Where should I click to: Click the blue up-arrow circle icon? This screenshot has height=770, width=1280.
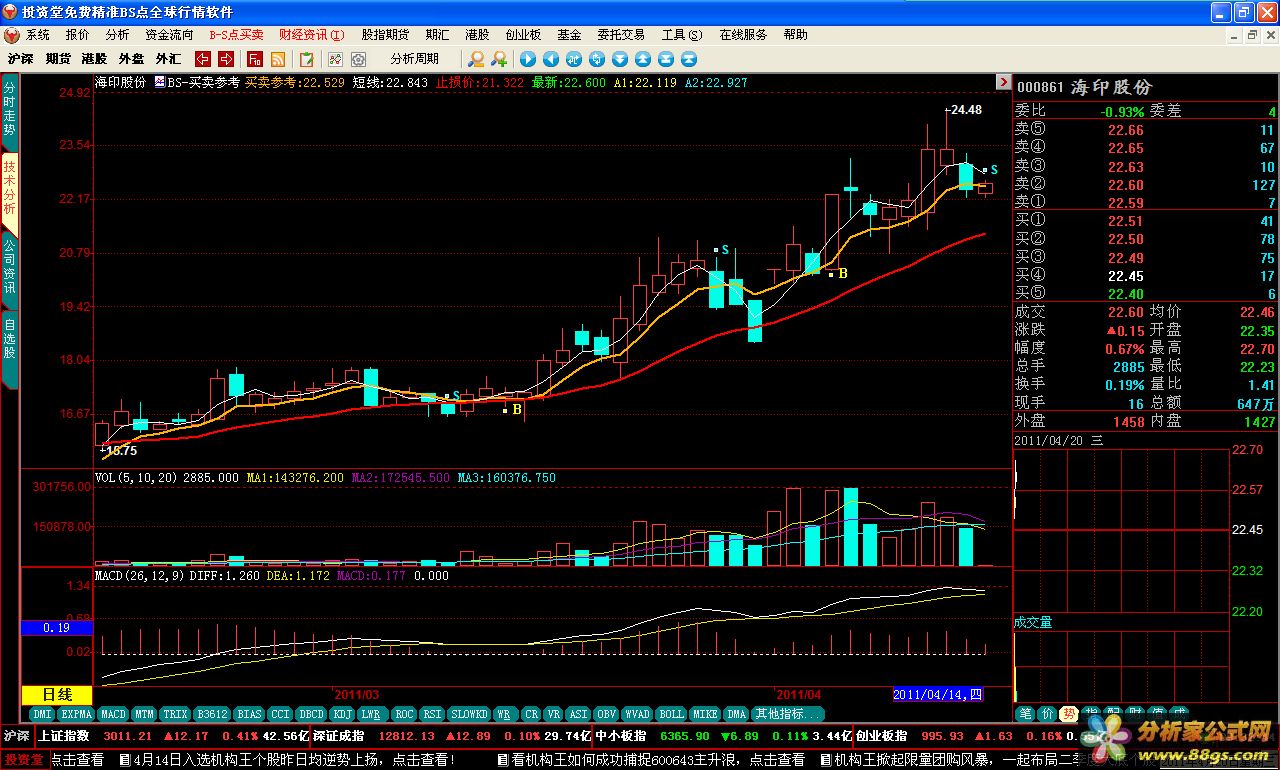pos(643,59)
